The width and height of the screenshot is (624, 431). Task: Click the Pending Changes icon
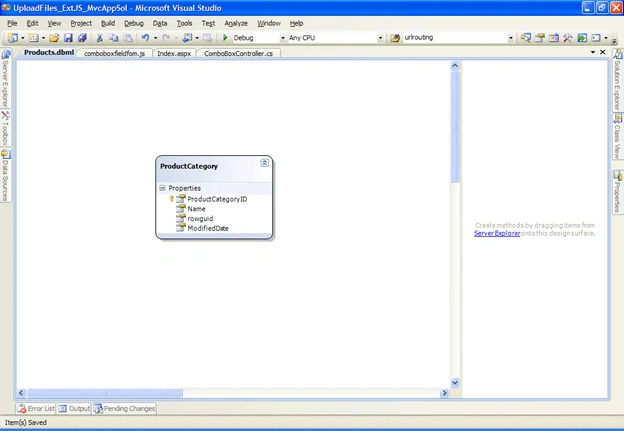pos(98,409)
